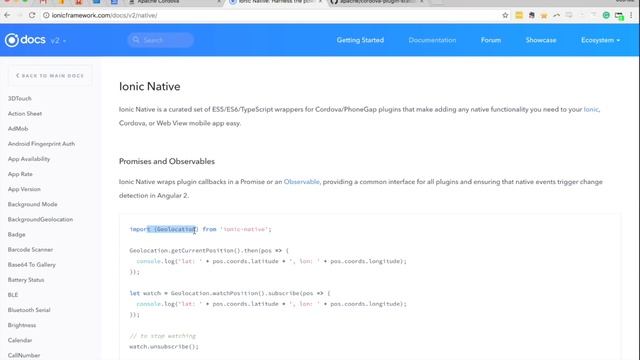Click the Ionic docs logo

pyautogui.click(x=25, y=40)
